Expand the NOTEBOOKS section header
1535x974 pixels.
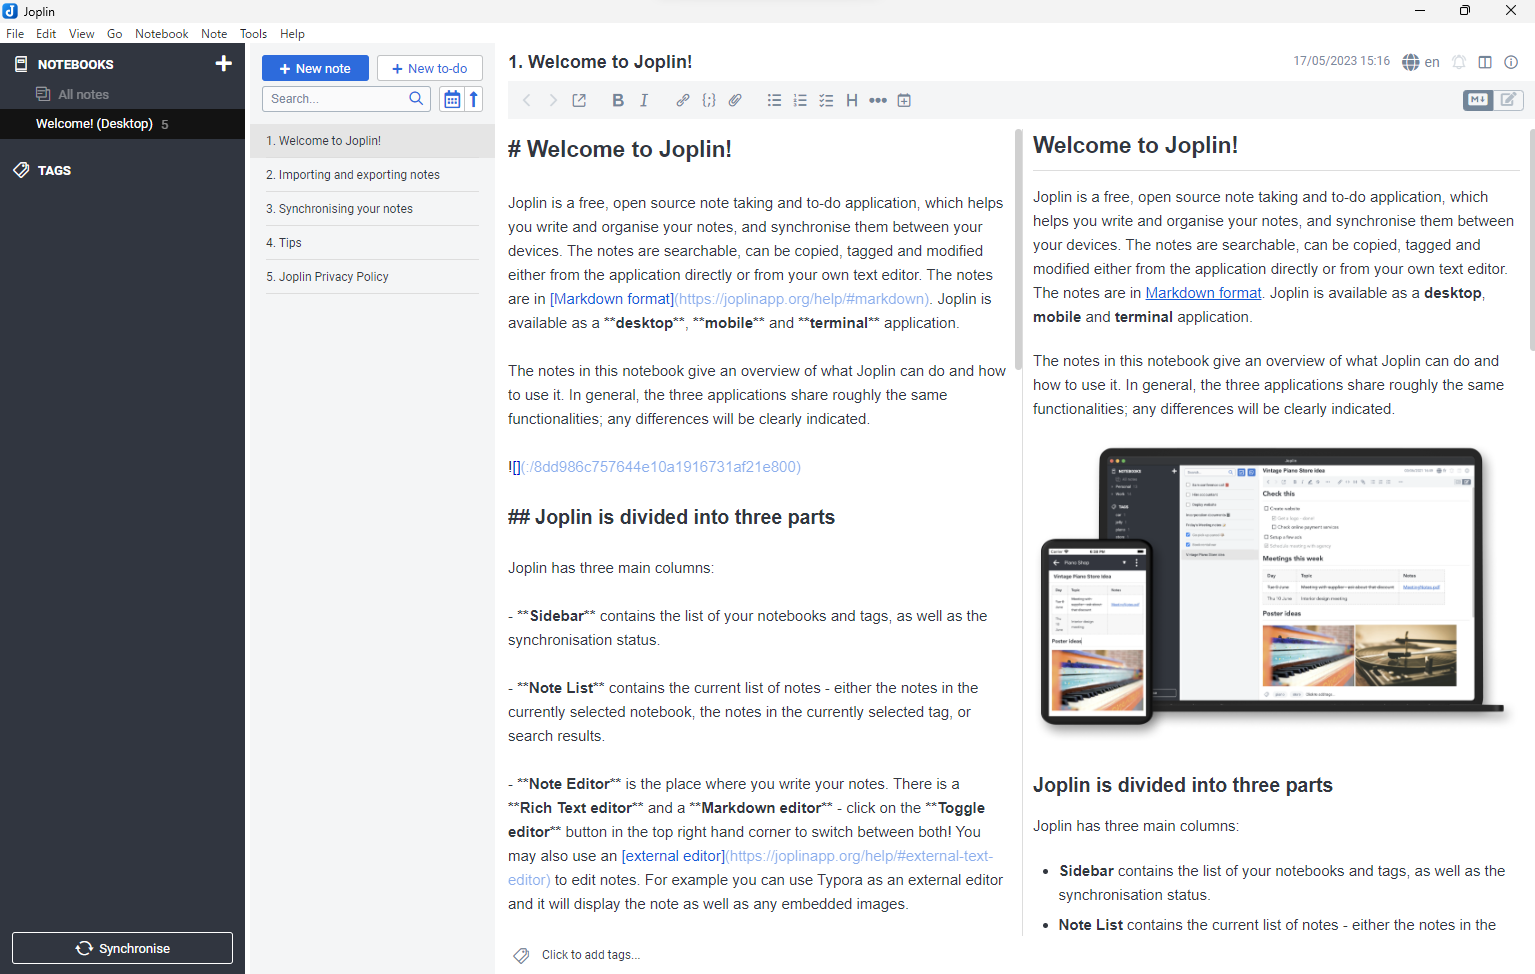[x=76, y=64]
